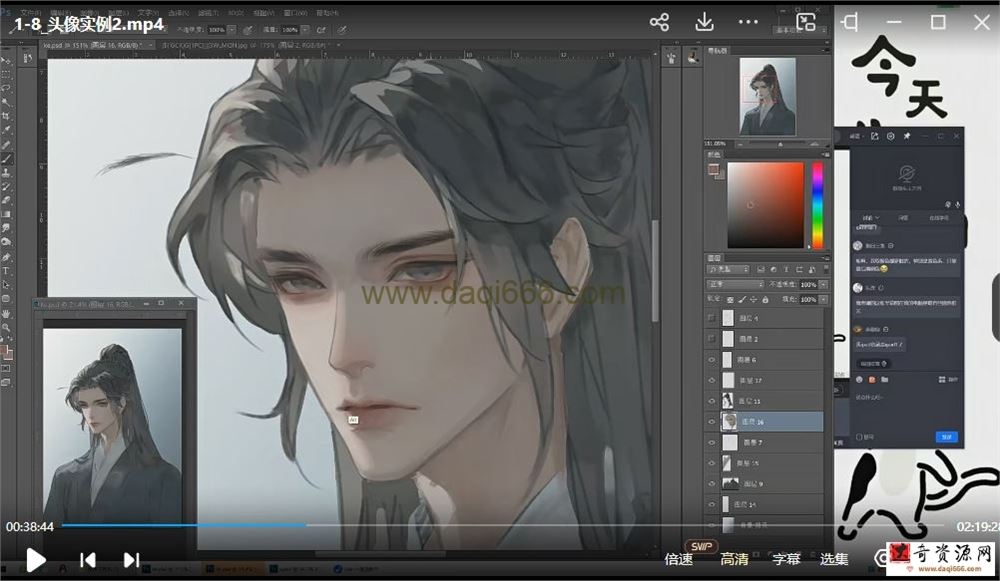
Task: Click Navigator preview thumbnail
Action: 767,96
